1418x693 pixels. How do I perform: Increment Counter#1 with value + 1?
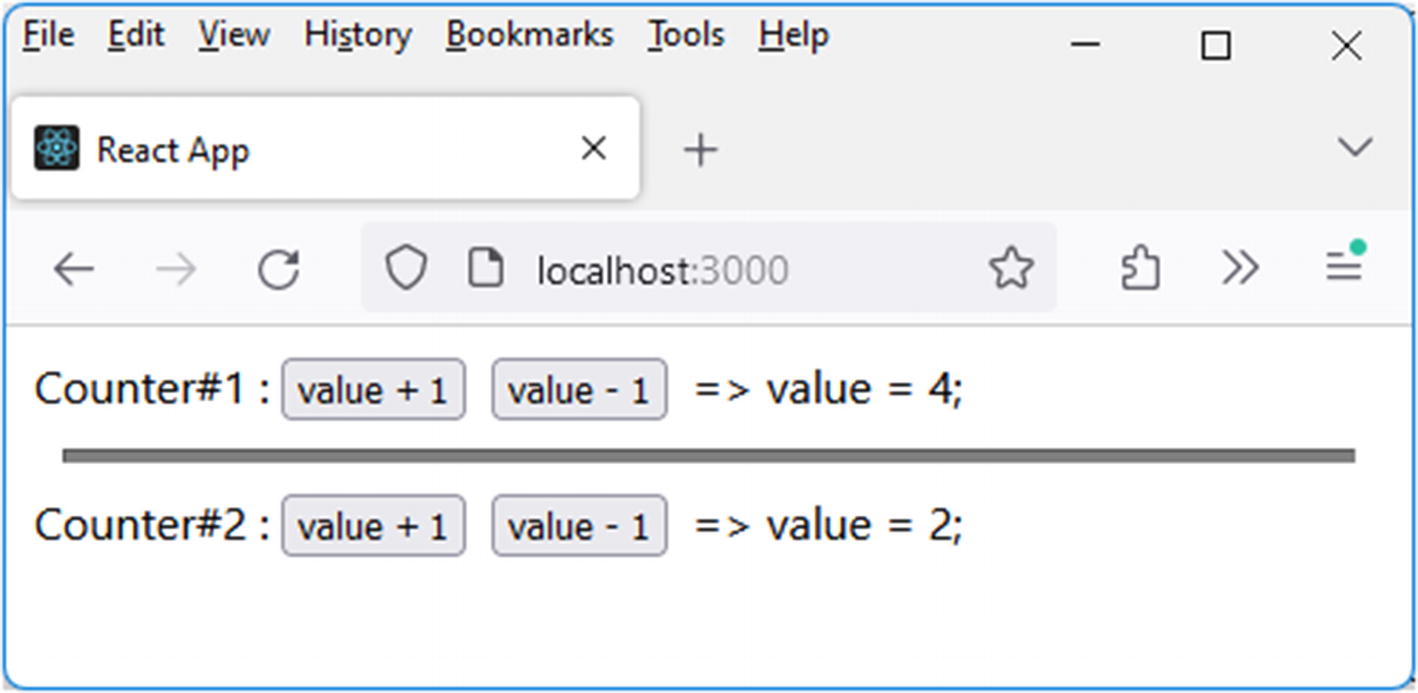pos(373,390)
